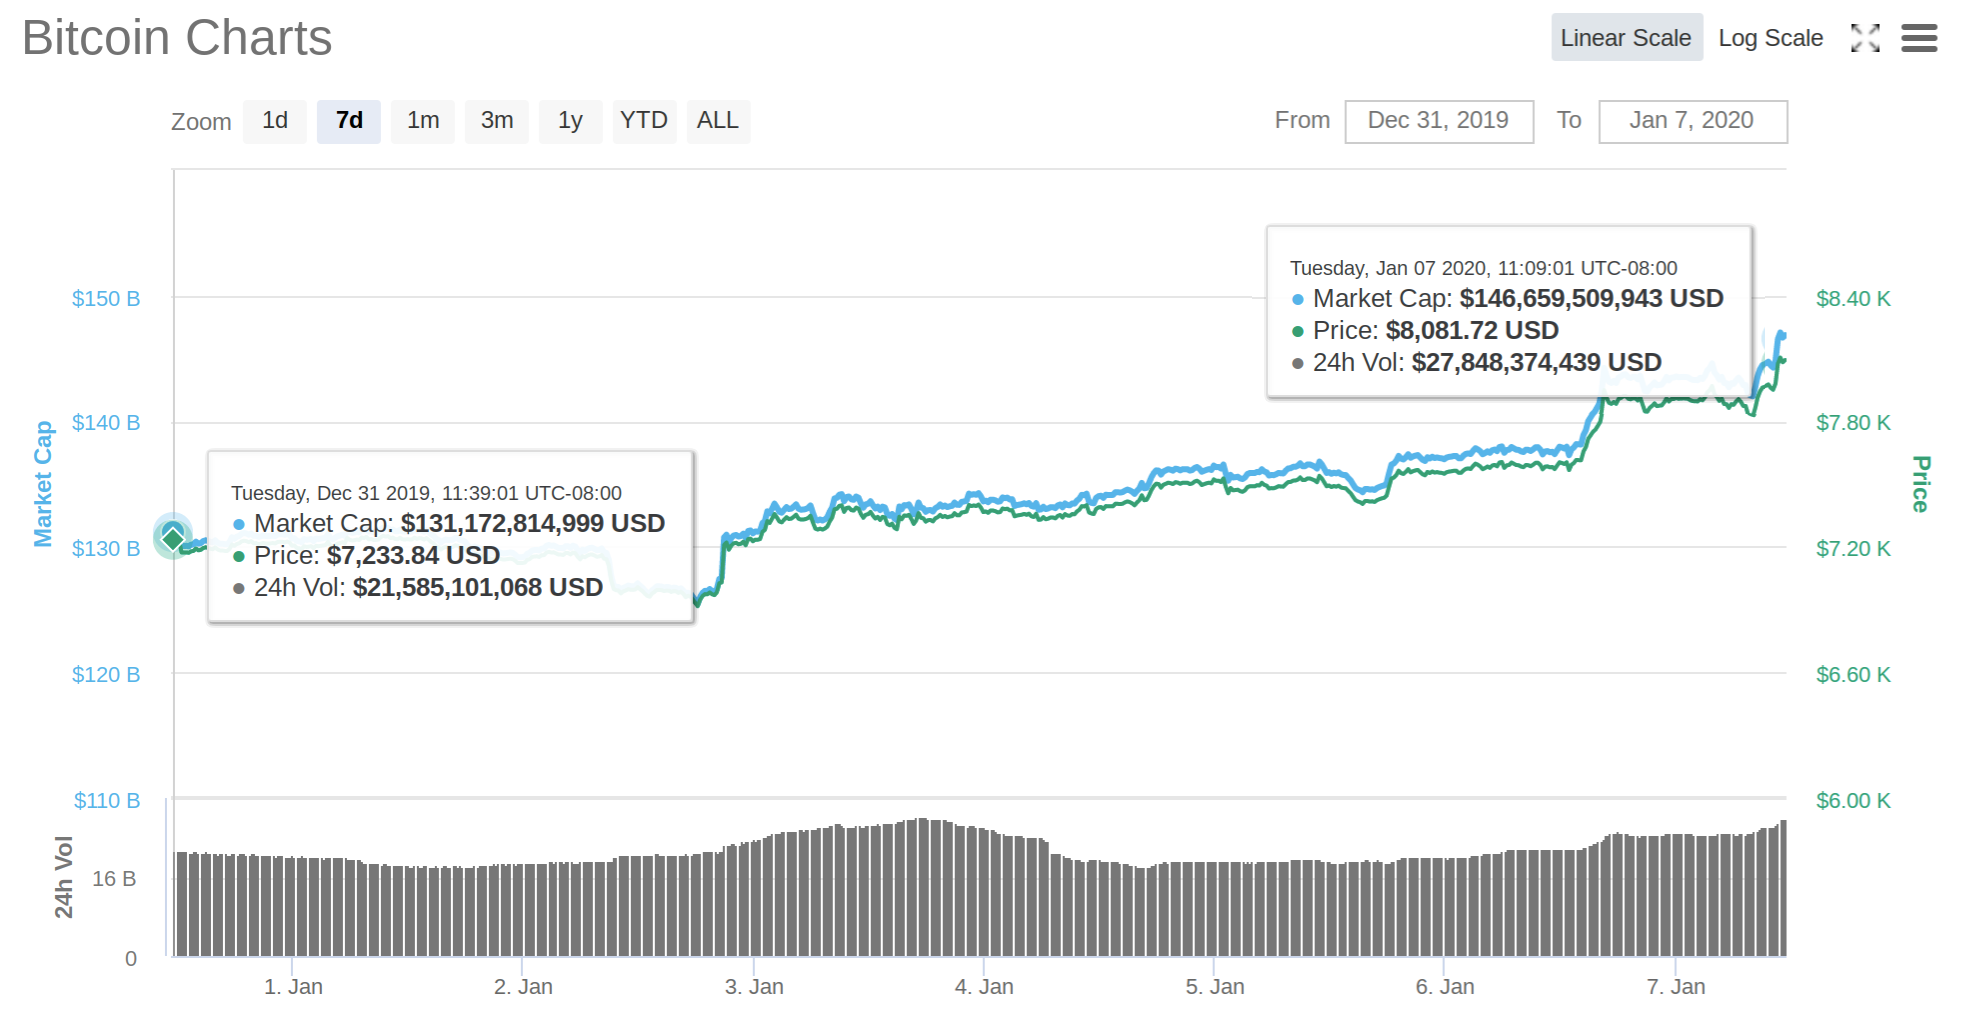Image resolution: width=1985 pixels, height=1020 pixels.
Task: Set zoom range to 7d
Action: pos(349,121)
